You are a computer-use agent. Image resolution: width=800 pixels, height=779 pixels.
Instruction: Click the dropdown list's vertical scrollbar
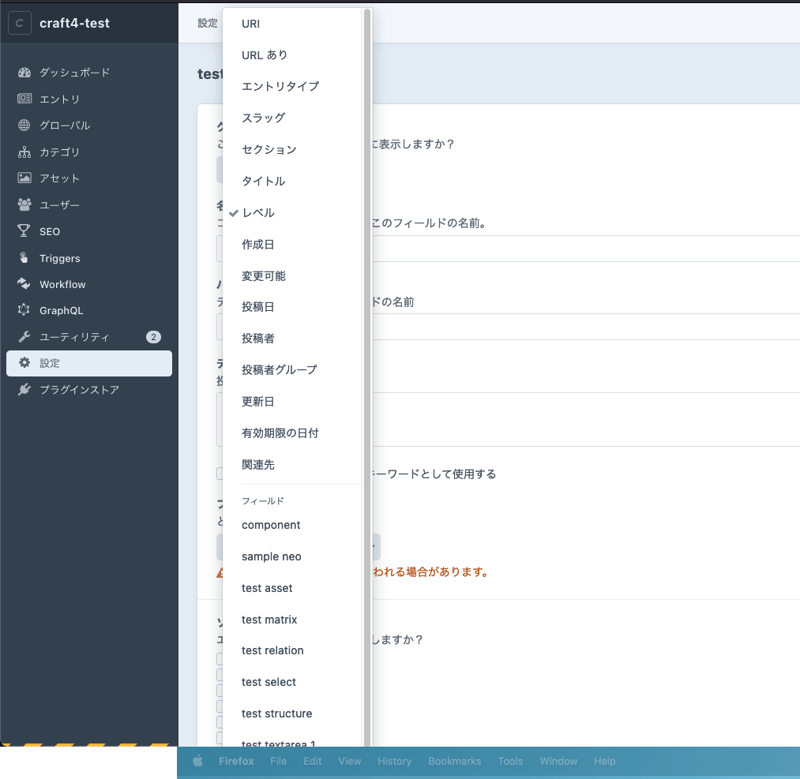[367, 300]
